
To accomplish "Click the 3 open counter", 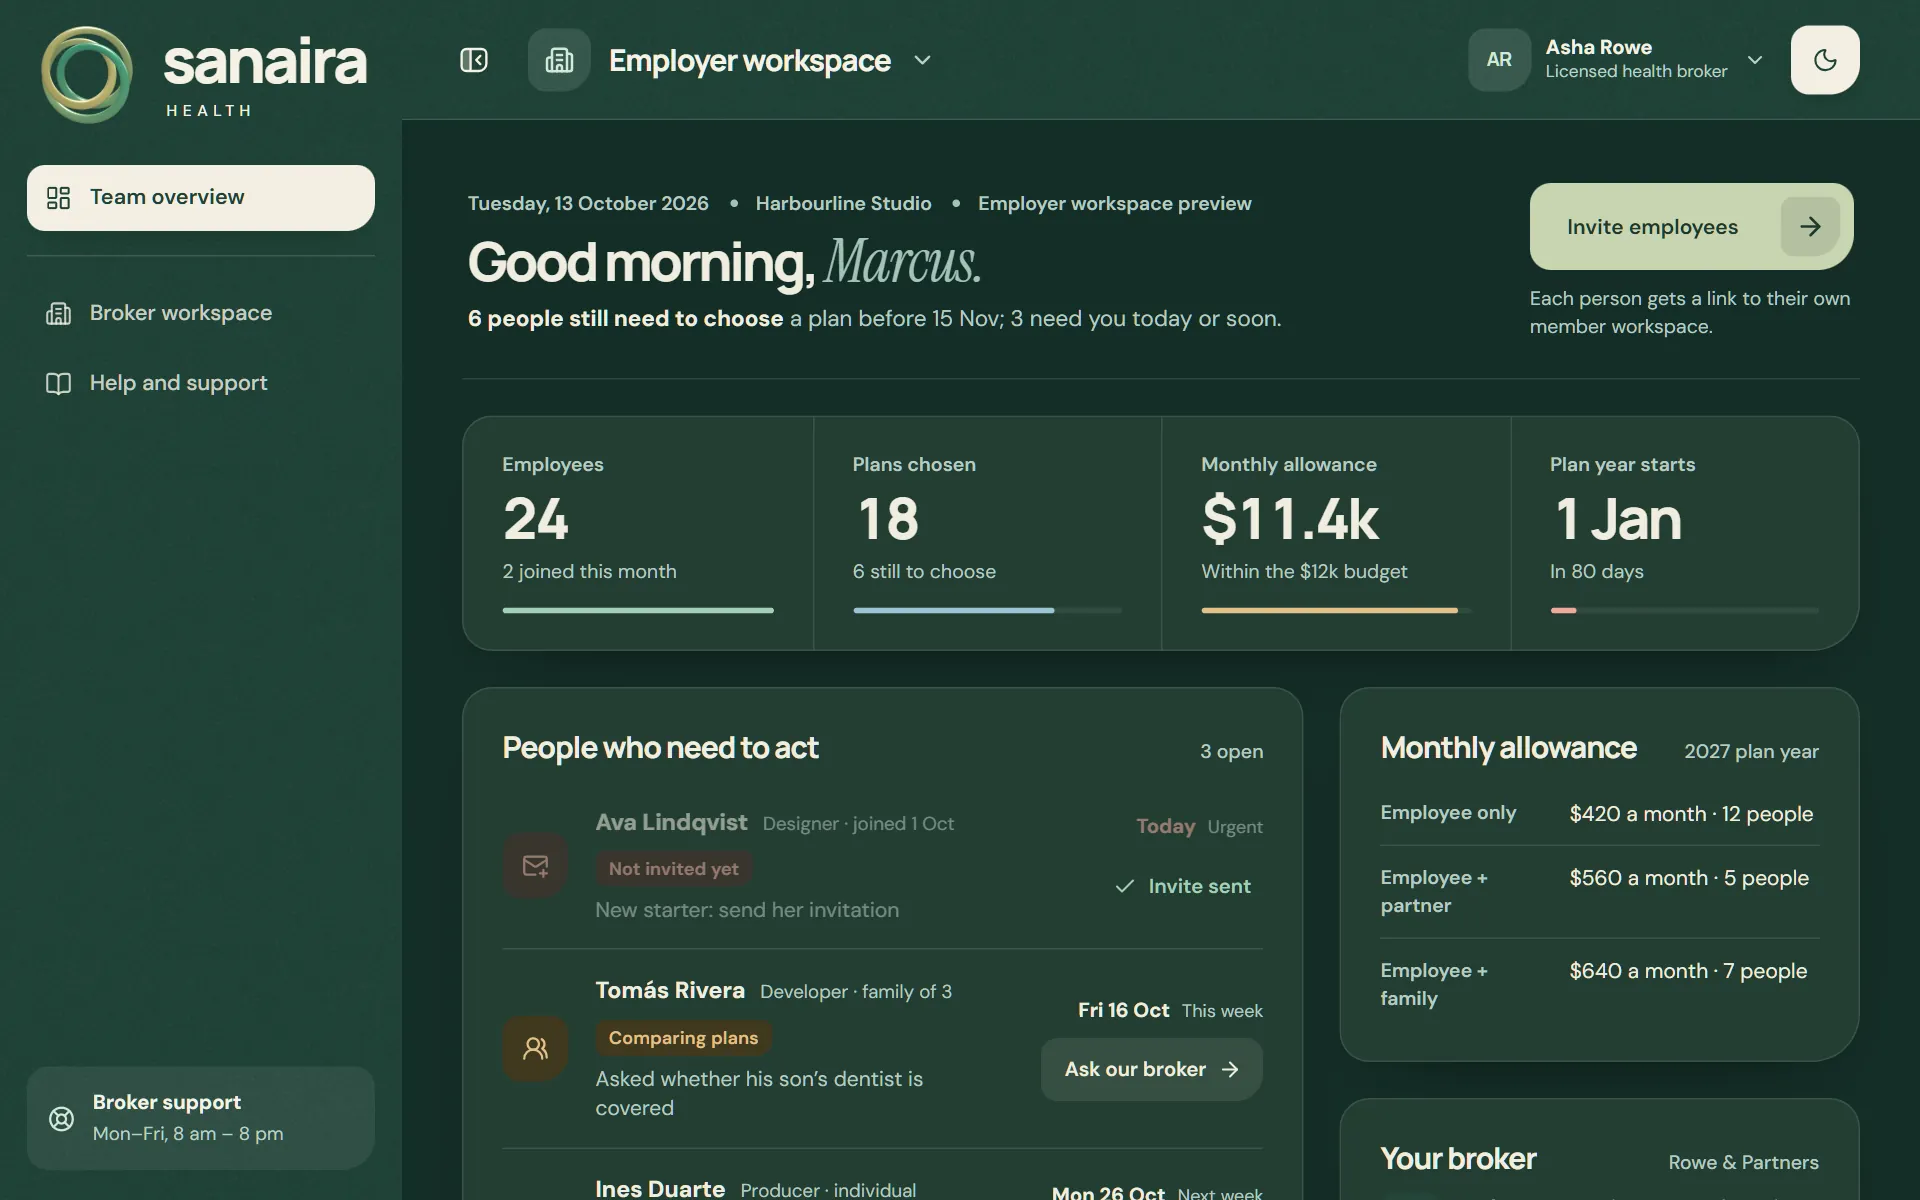I will pyautogui.click(x=1232, y=751).
